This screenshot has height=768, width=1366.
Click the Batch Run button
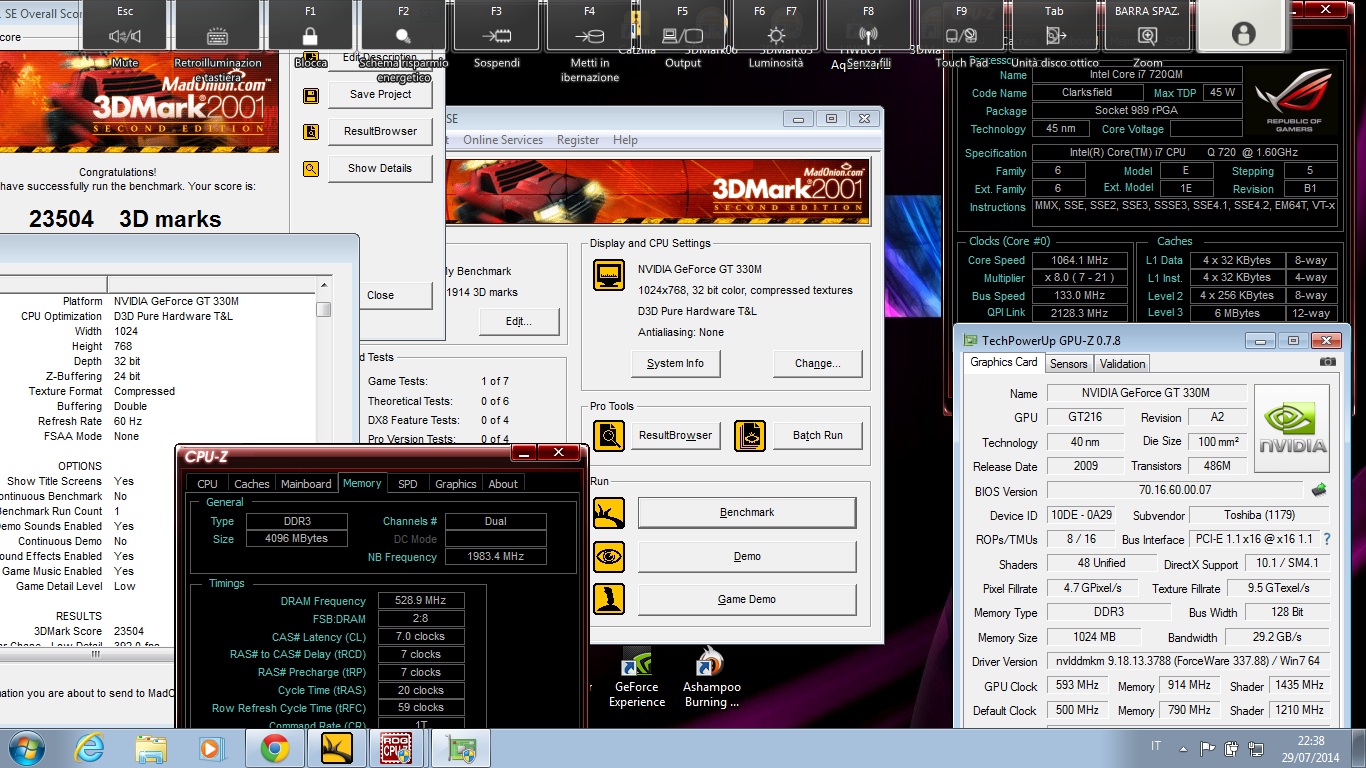(x=818, y=435)
